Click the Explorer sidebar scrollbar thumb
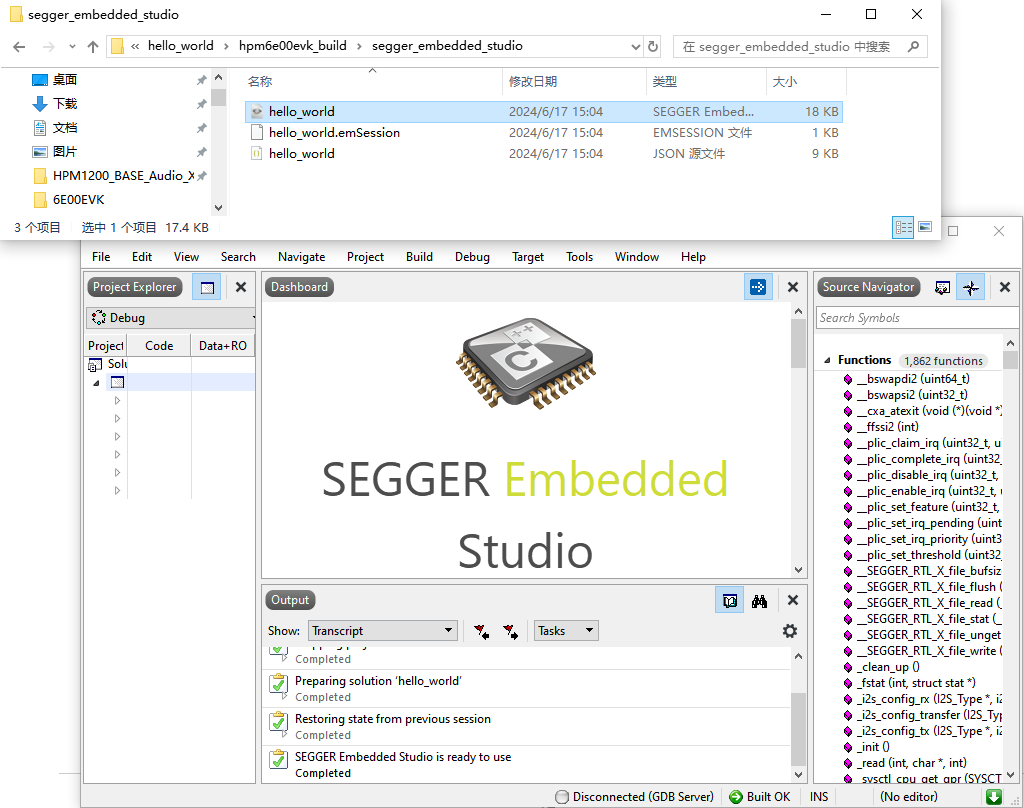 (x=219, y=98)
